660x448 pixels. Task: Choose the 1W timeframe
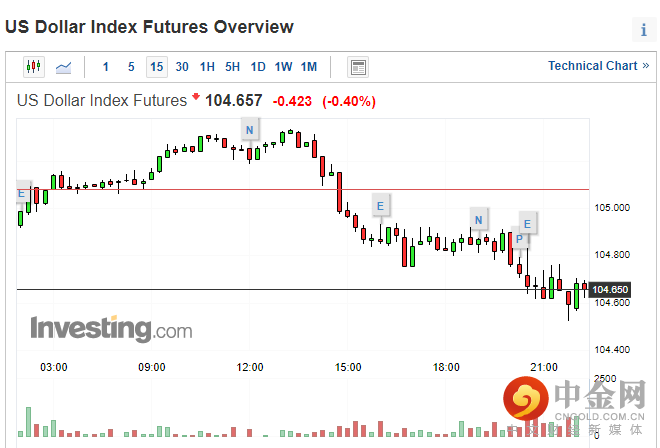click(284, 67)
